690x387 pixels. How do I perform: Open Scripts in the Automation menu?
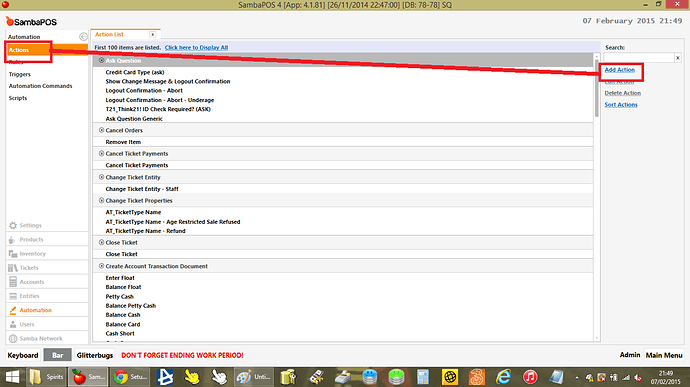18,98
